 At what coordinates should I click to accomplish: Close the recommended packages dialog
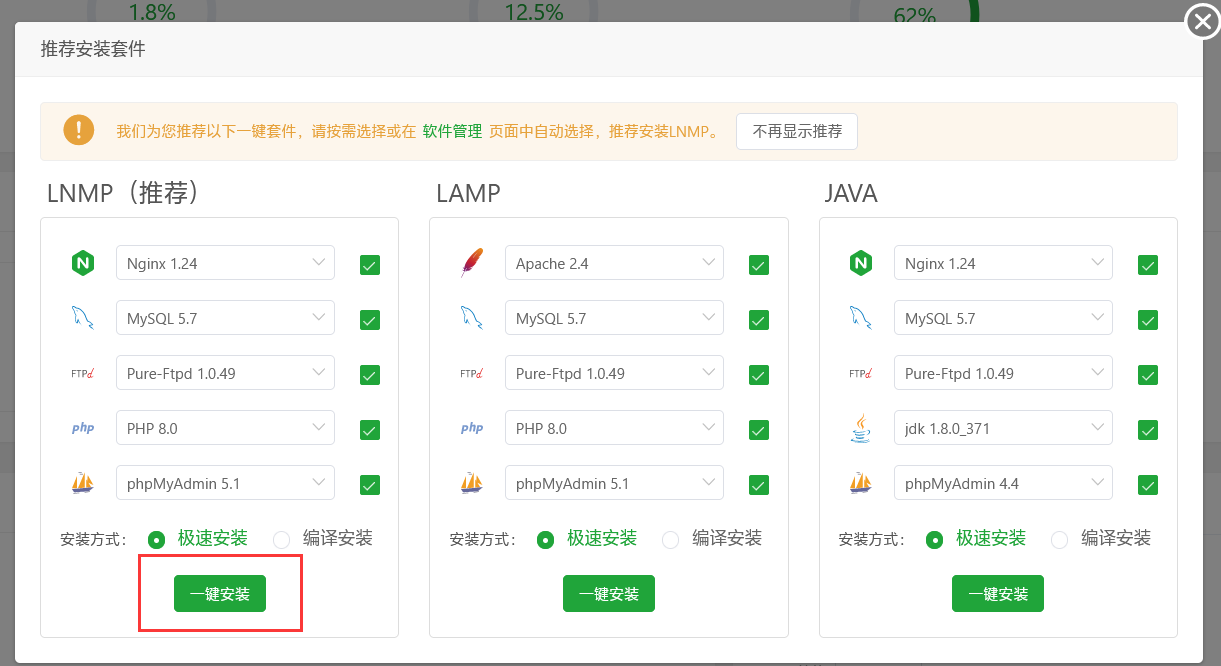[1201, 21]
